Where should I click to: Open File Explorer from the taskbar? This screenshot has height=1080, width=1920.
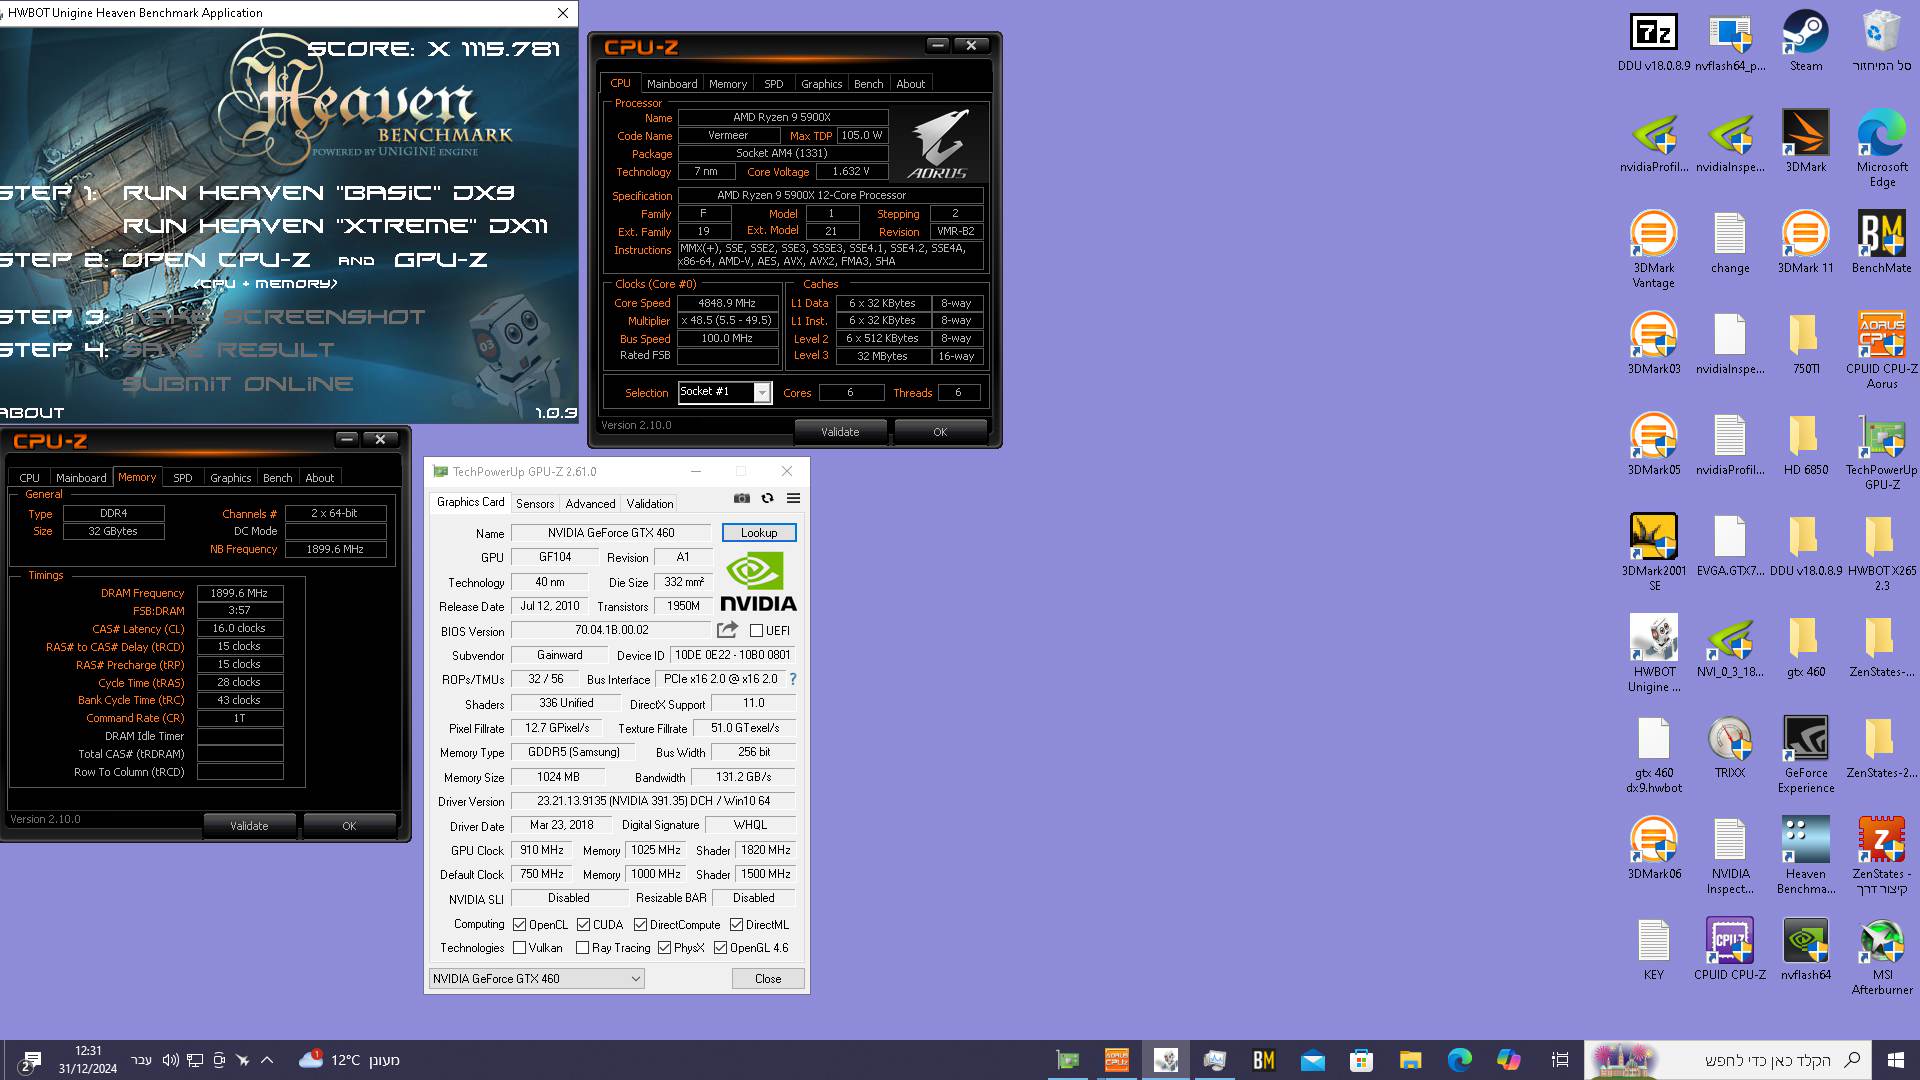click(x=1410, y=1060)
